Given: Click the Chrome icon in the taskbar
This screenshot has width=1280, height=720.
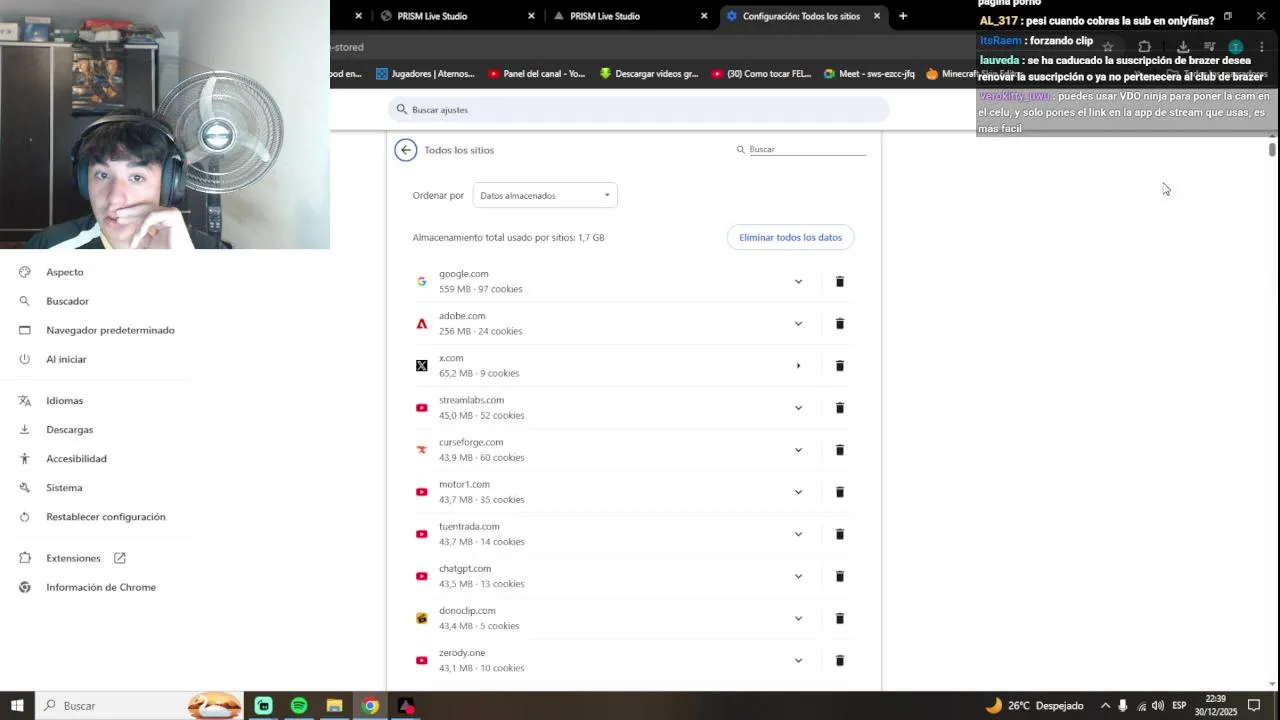Looking at the screenshot, I should tap(370, 706).
